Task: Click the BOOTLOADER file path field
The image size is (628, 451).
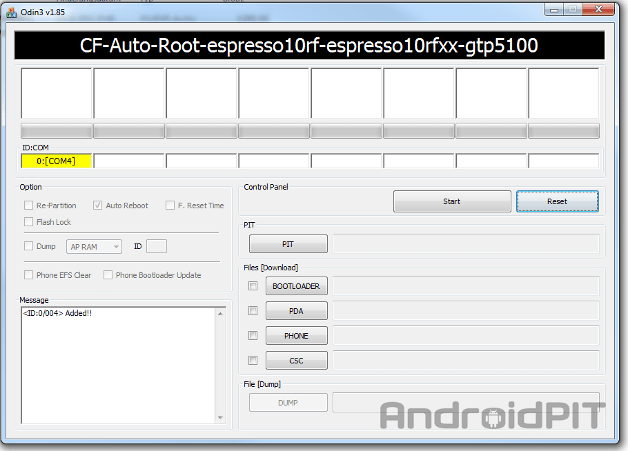Action: click(x=466, y=286)
